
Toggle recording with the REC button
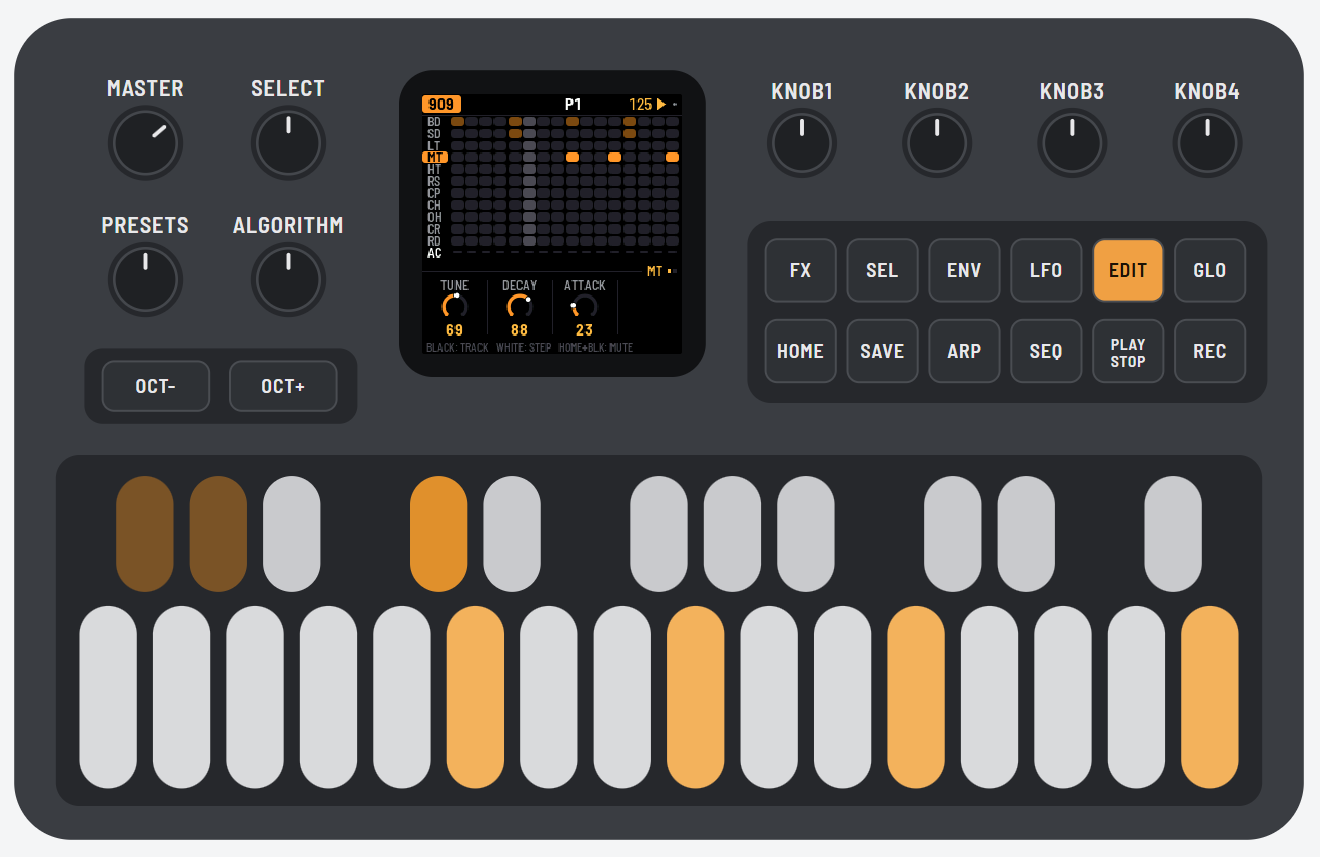click(x=1210, y=351)
